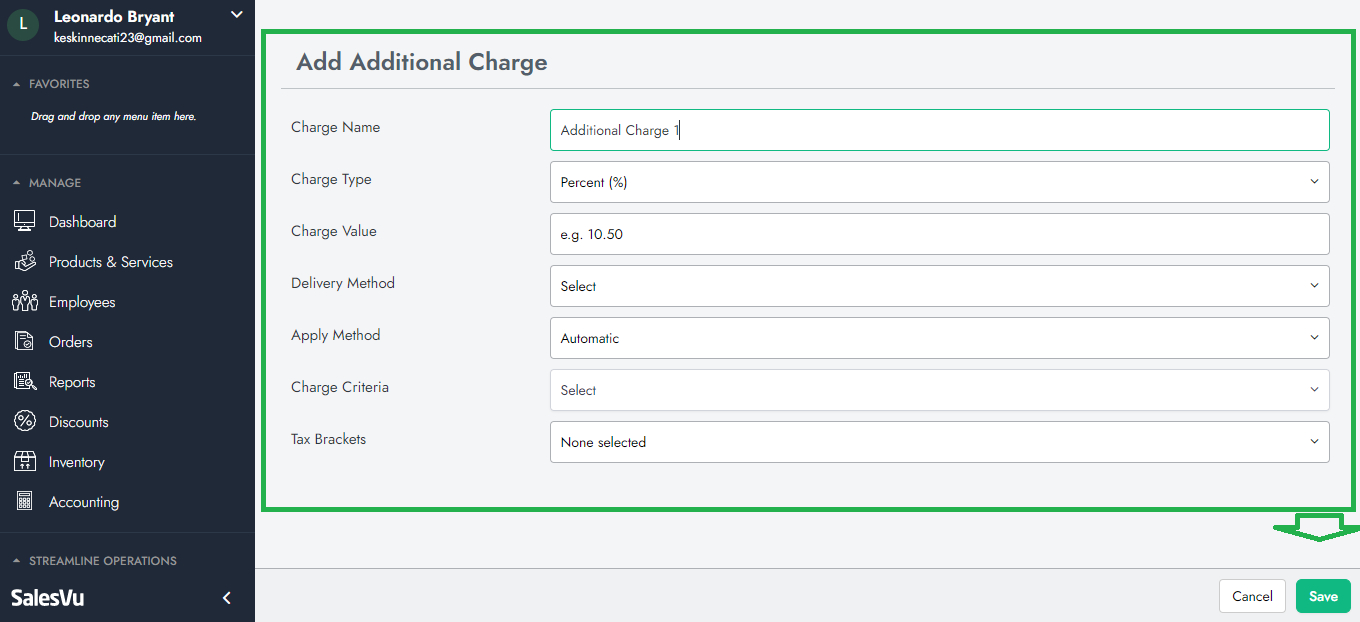Click the Employees people icon
Screen dimensions: 1360x622
pyautogui.click(x=25, y=302)
